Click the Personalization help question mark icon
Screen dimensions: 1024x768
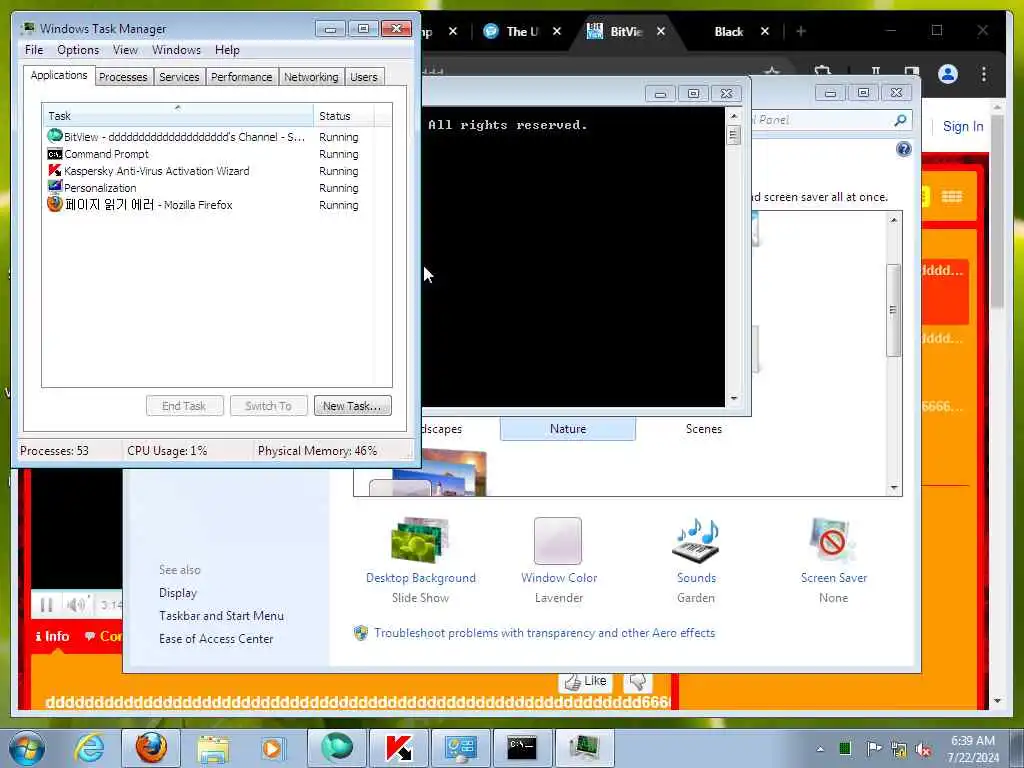pos(903,150)
